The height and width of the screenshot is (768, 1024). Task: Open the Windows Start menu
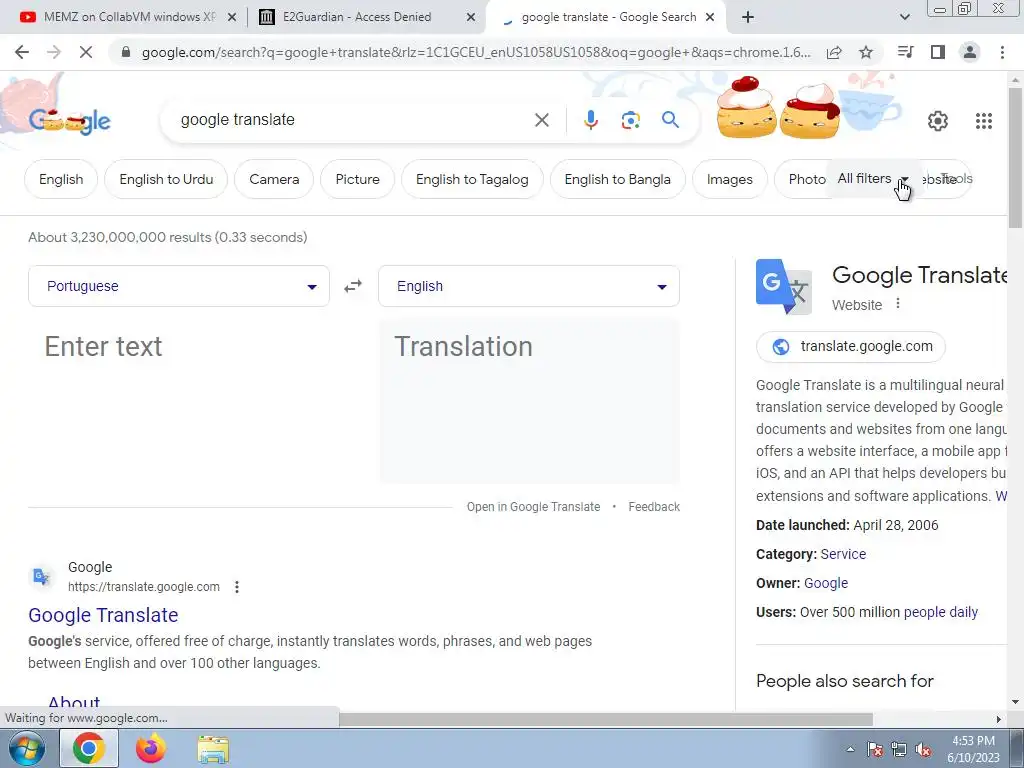click(27, 748)
